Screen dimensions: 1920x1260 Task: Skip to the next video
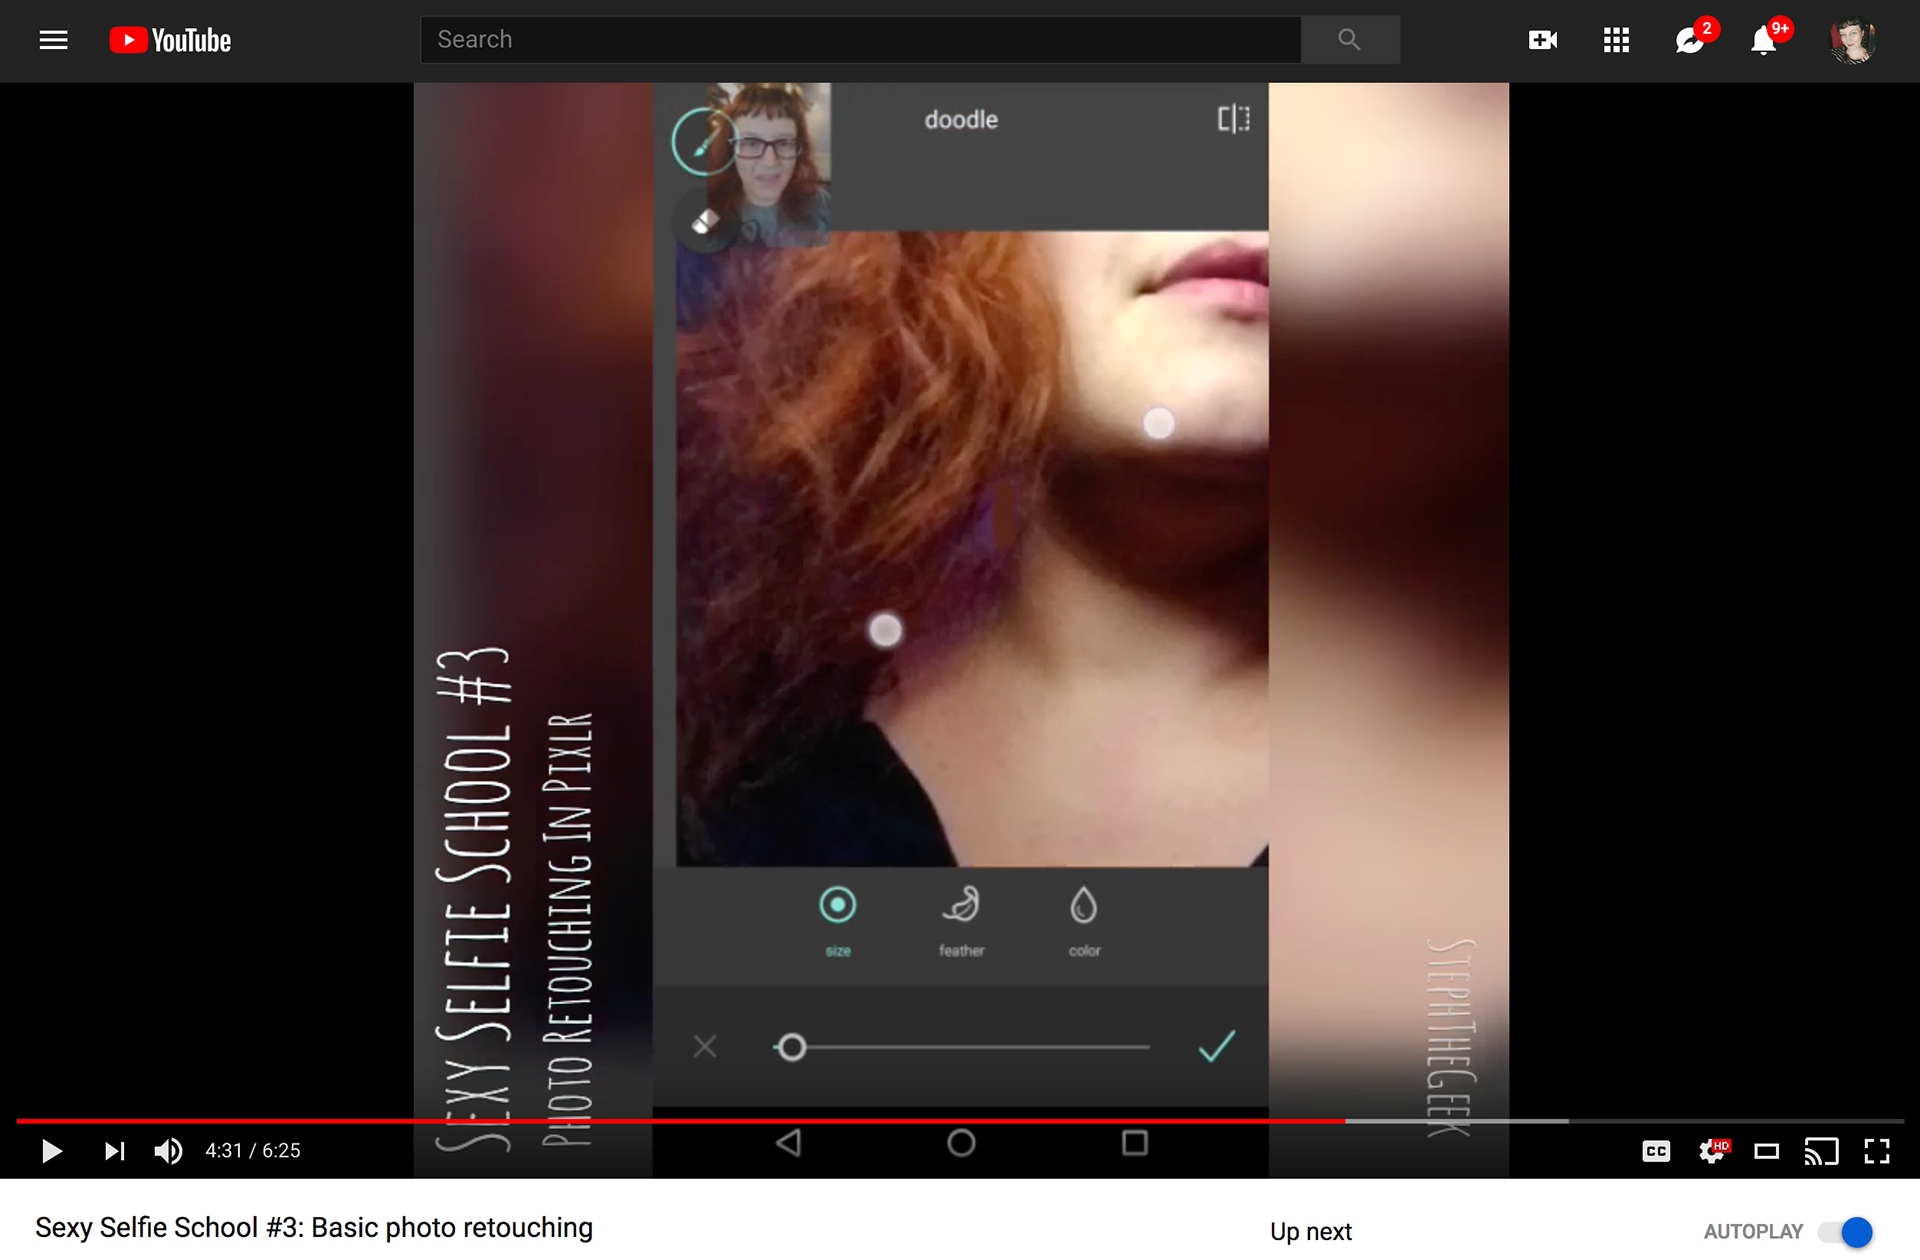115,1151
